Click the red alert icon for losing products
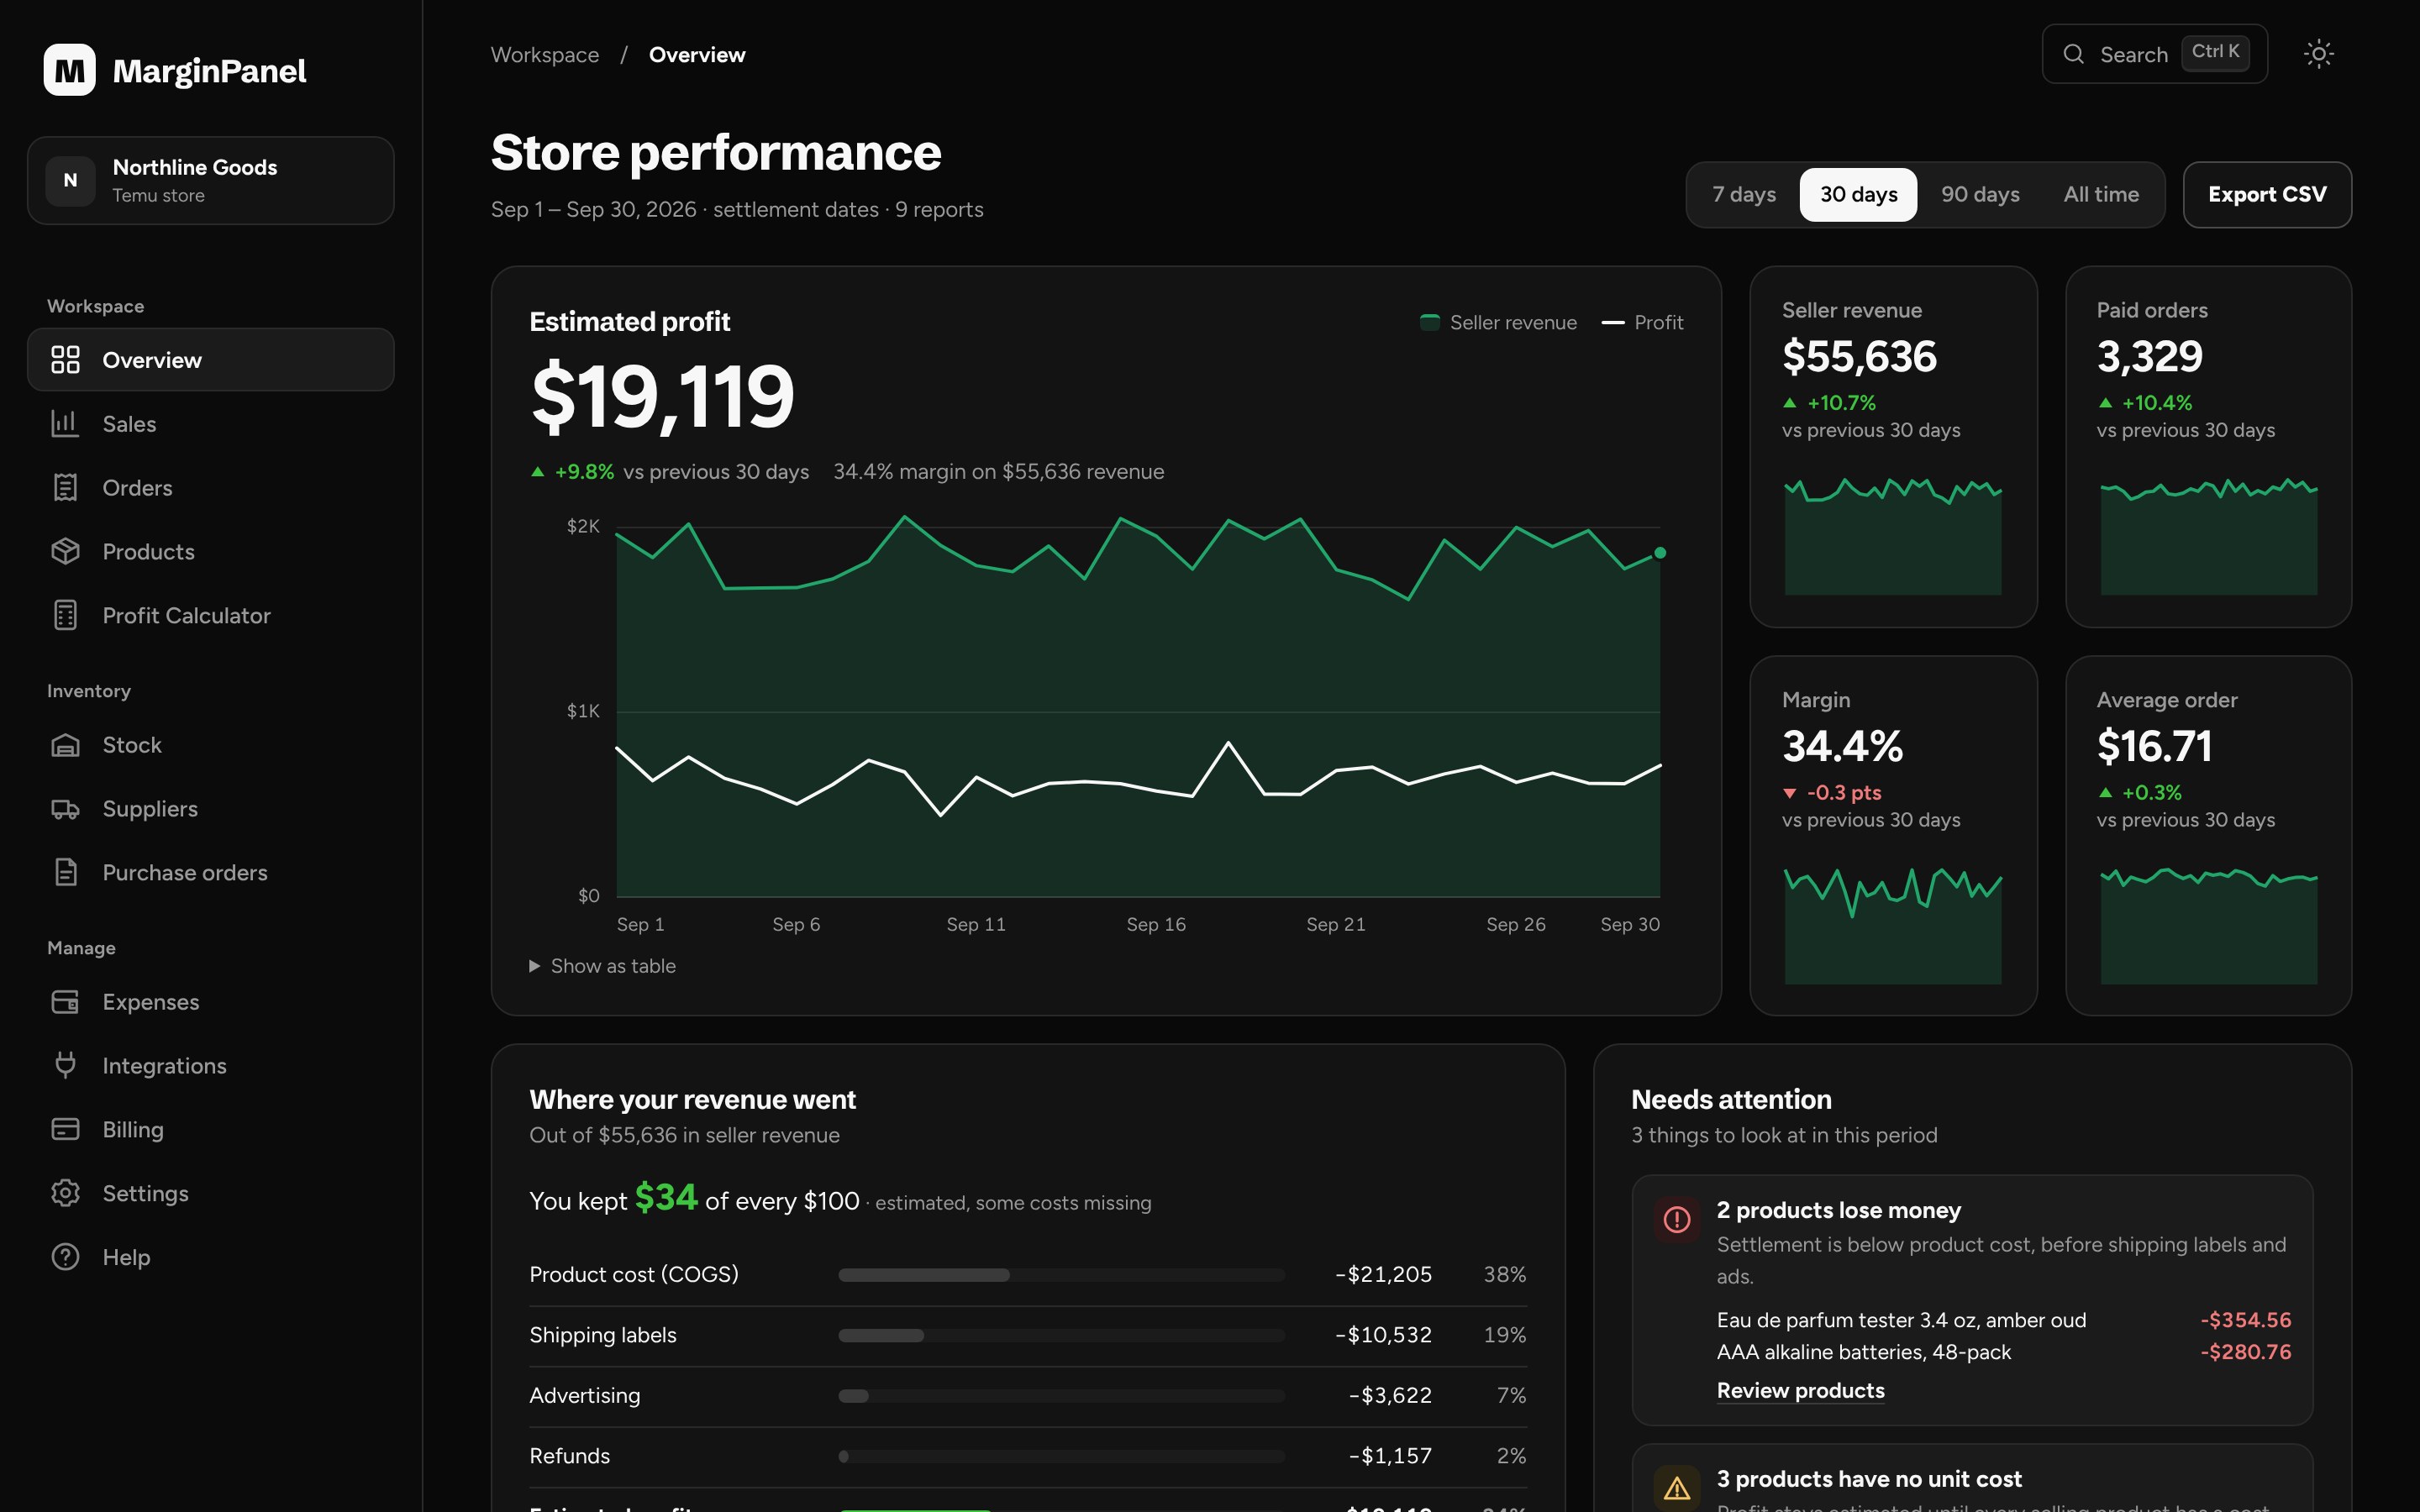2420x1512 pixels. (x=1677, y=1220)
